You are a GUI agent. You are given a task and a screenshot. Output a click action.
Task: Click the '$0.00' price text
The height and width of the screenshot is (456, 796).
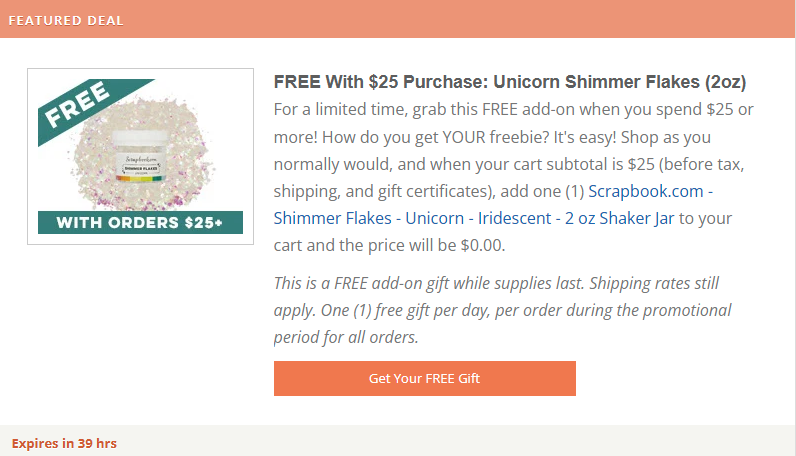tap(484, 246)
